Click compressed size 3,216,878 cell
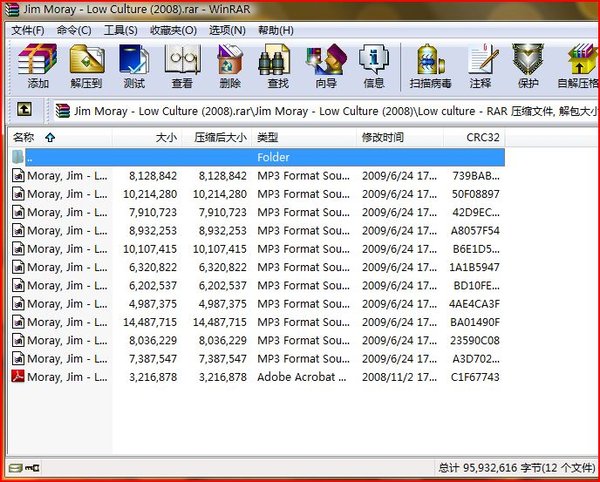The height and width of the screenshot is (482, 600). point(223,377)
